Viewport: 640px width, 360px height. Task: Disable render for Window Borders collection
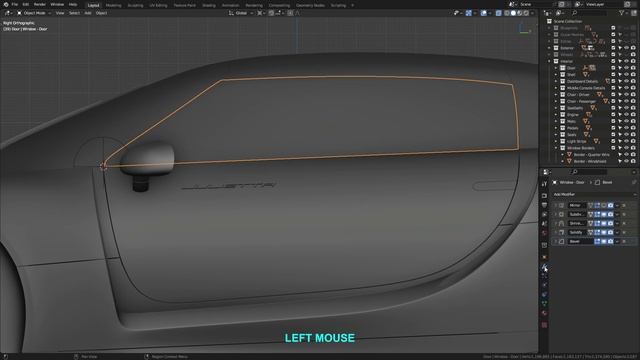(x=633, y=148)
